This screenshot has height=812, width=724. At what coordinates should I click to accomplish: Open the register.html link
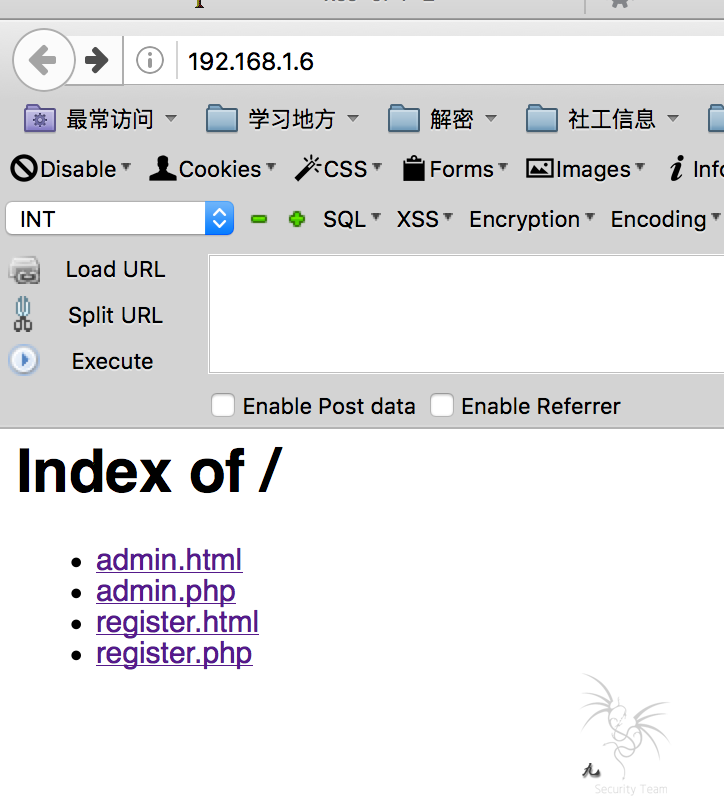(x=177, y=622)
